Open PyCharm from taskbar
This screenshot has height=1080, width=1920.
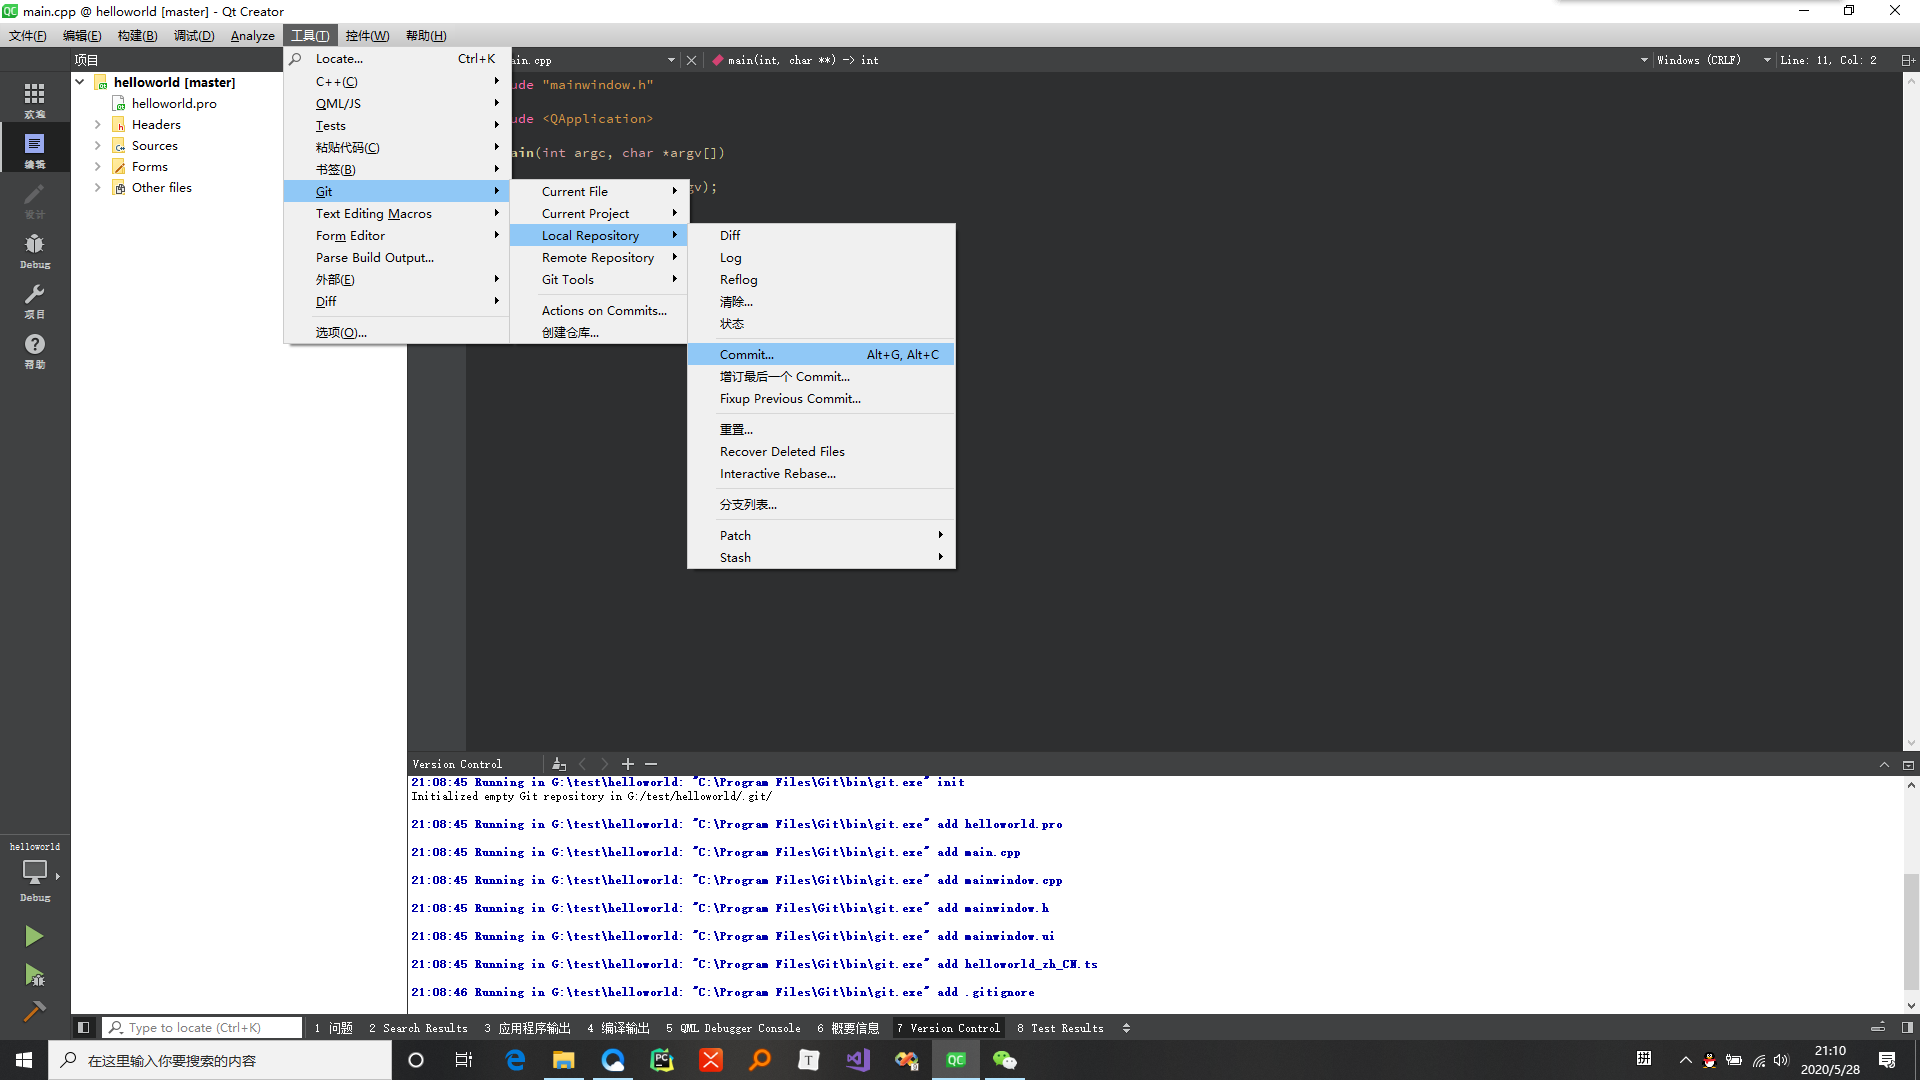coord(662,1060)
